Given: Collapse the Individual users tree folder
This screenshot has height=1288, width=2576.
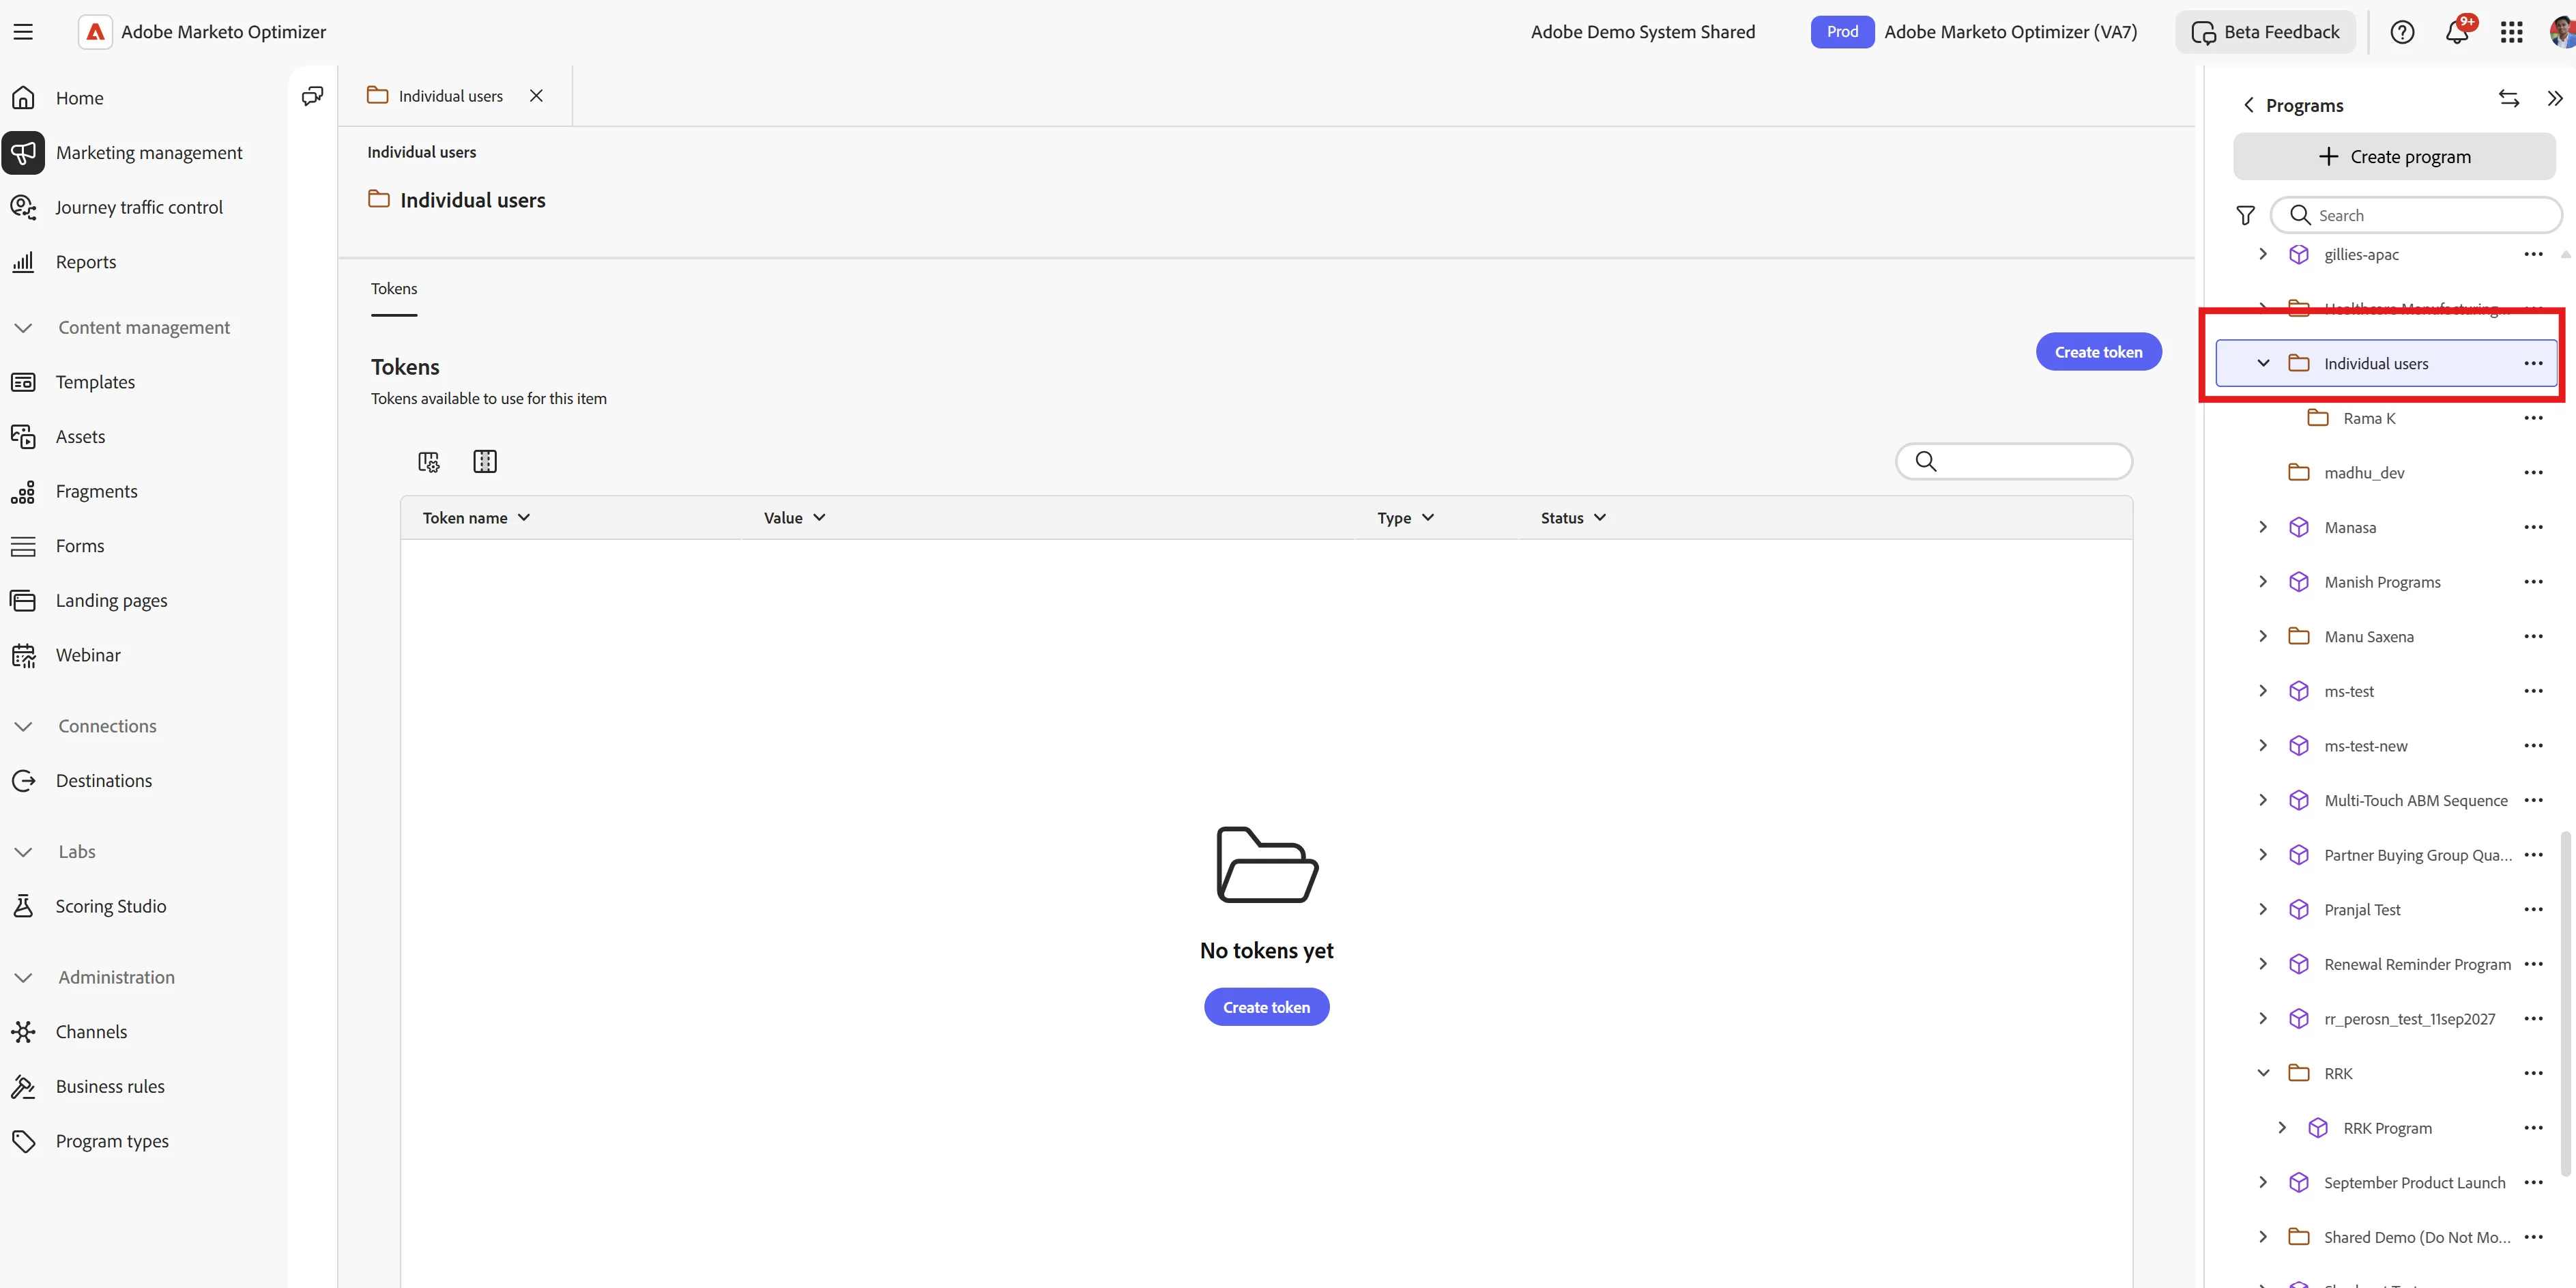Looking at the screenshot, I should click(2263, 363).
